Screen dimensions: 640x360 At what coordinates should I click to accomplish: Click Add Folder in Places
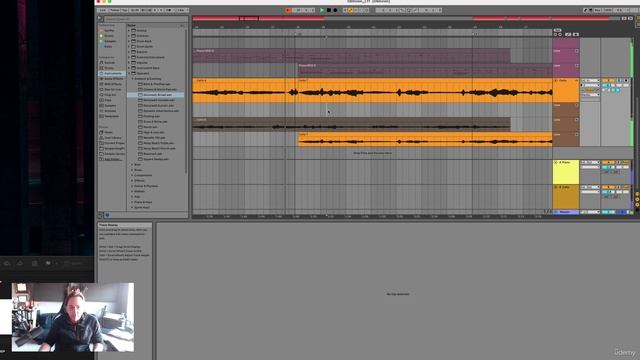pos(113,159)
